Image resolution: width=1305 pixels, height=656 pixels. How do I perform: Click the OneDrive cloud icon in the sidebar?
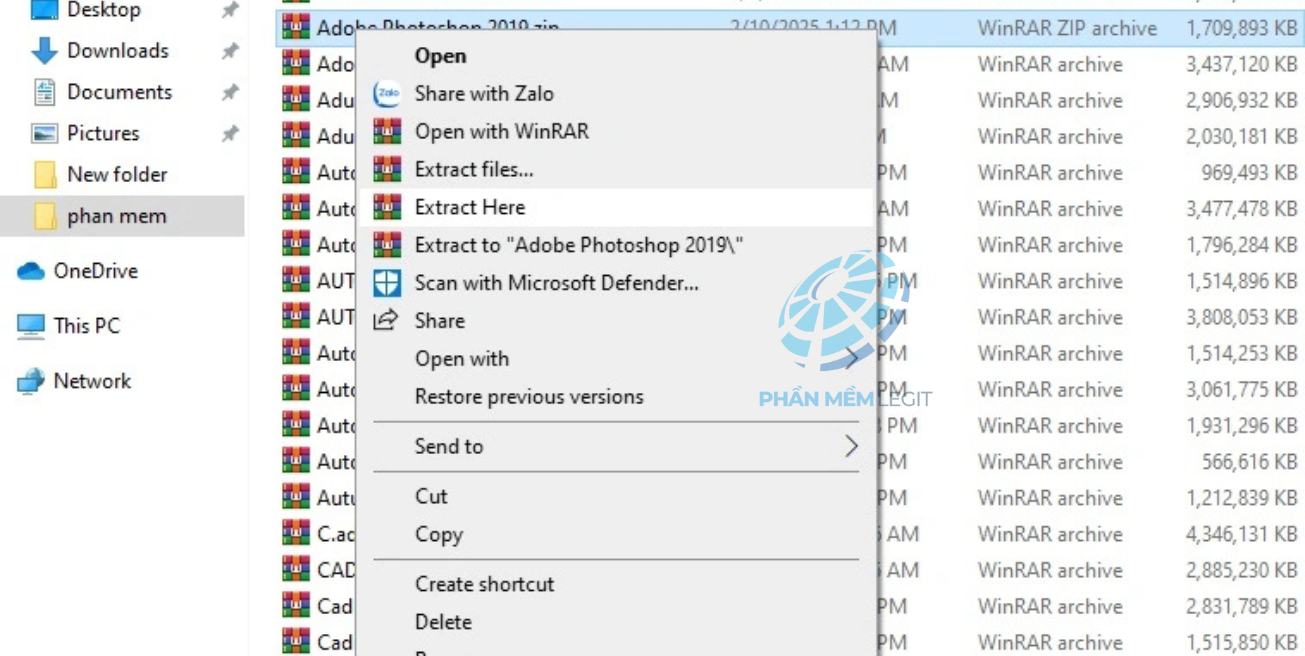[31, 271]
